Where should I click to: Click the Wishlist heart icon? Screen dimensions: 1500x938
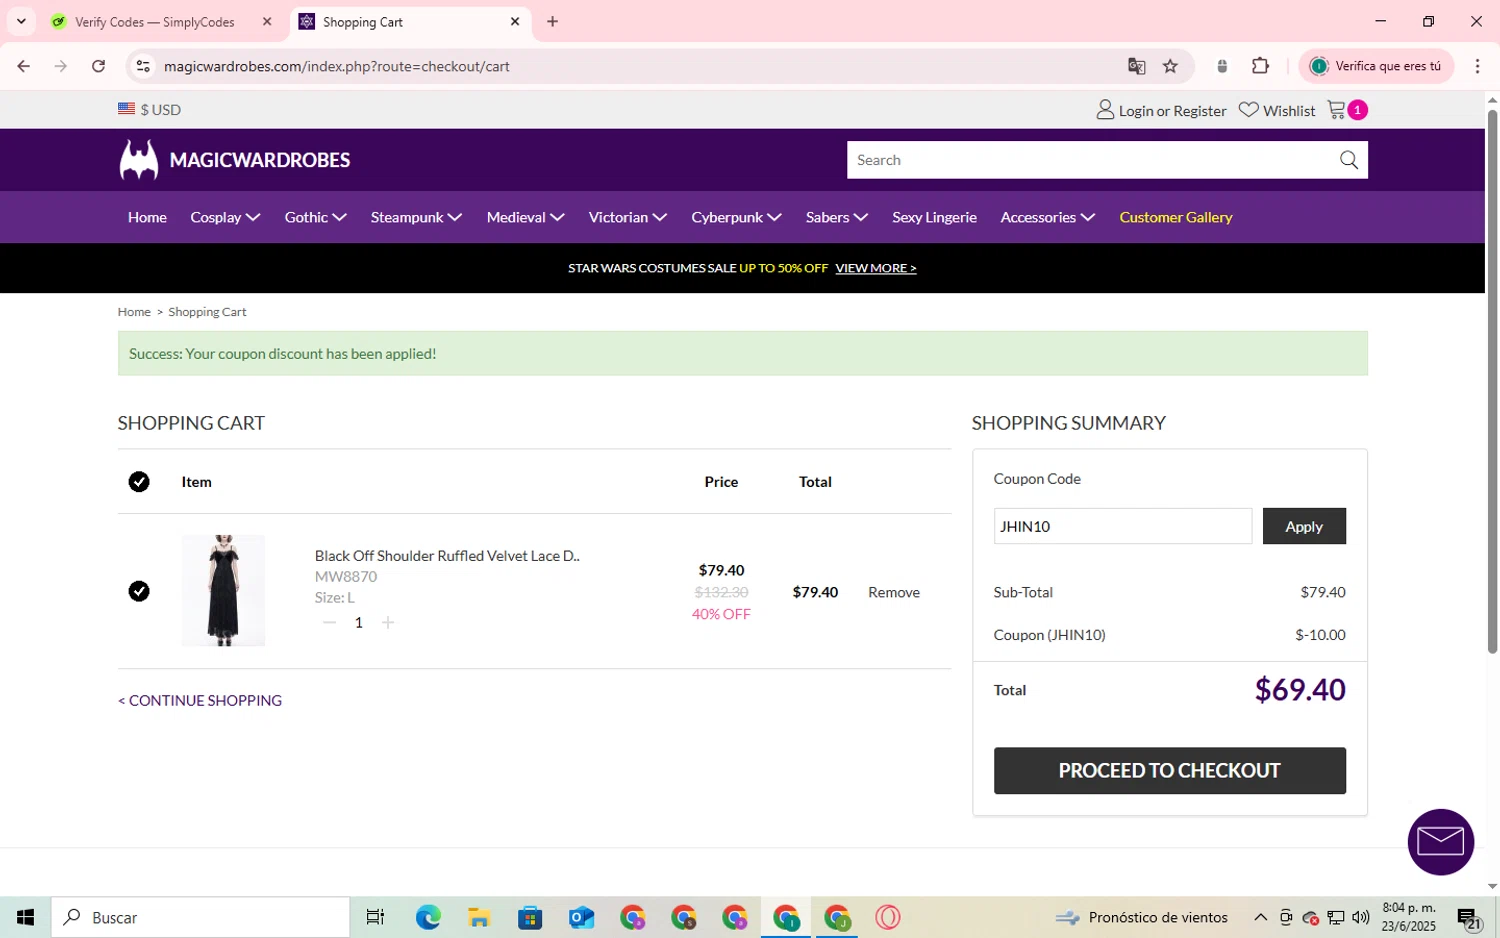(1248, 110)
